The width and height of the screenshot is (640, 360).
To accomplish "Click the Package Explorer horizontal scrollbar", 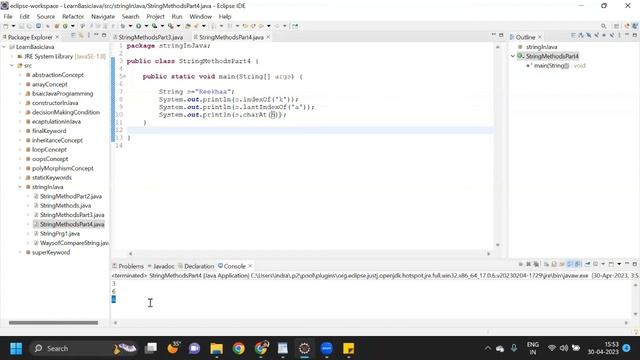I will pos(53,323).
